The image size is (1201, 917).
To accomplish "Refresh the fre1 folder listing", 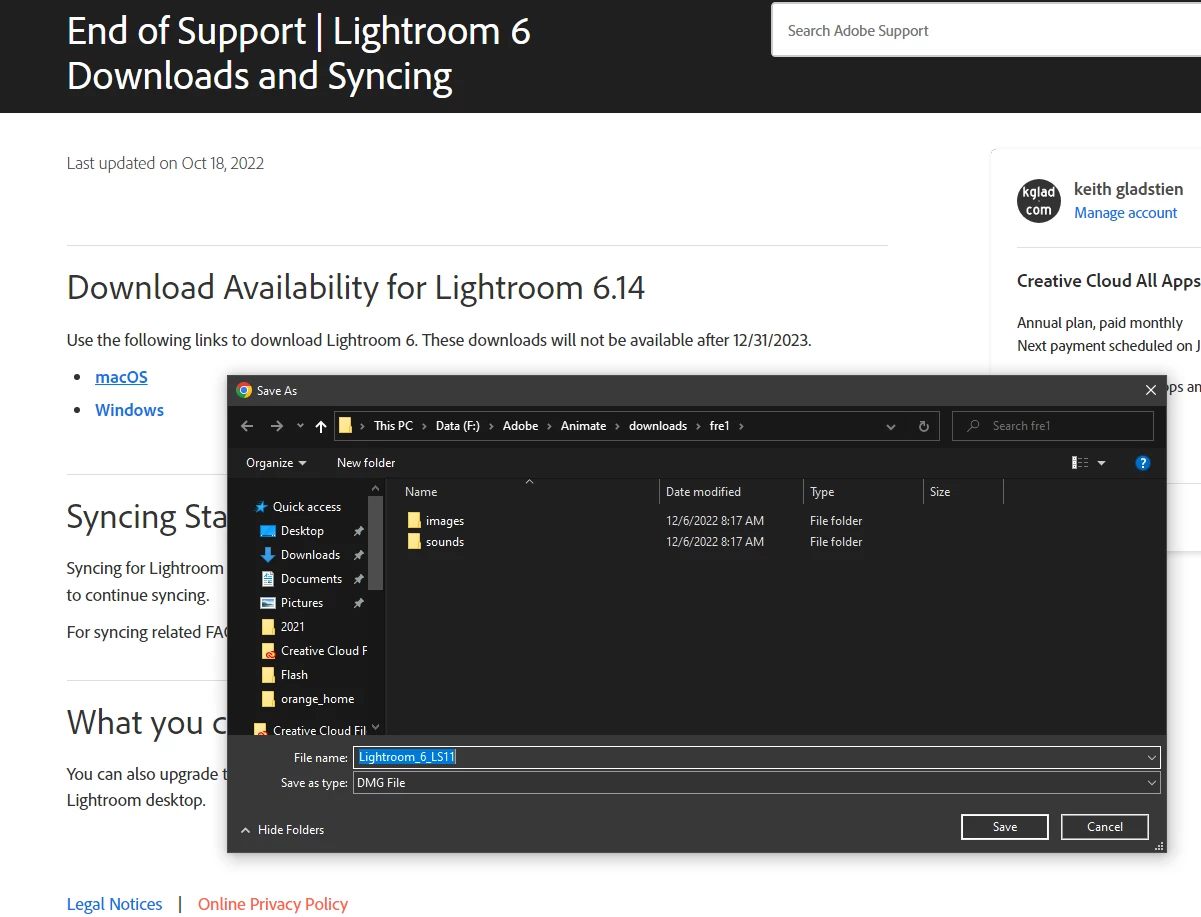I will coord(924,426).
